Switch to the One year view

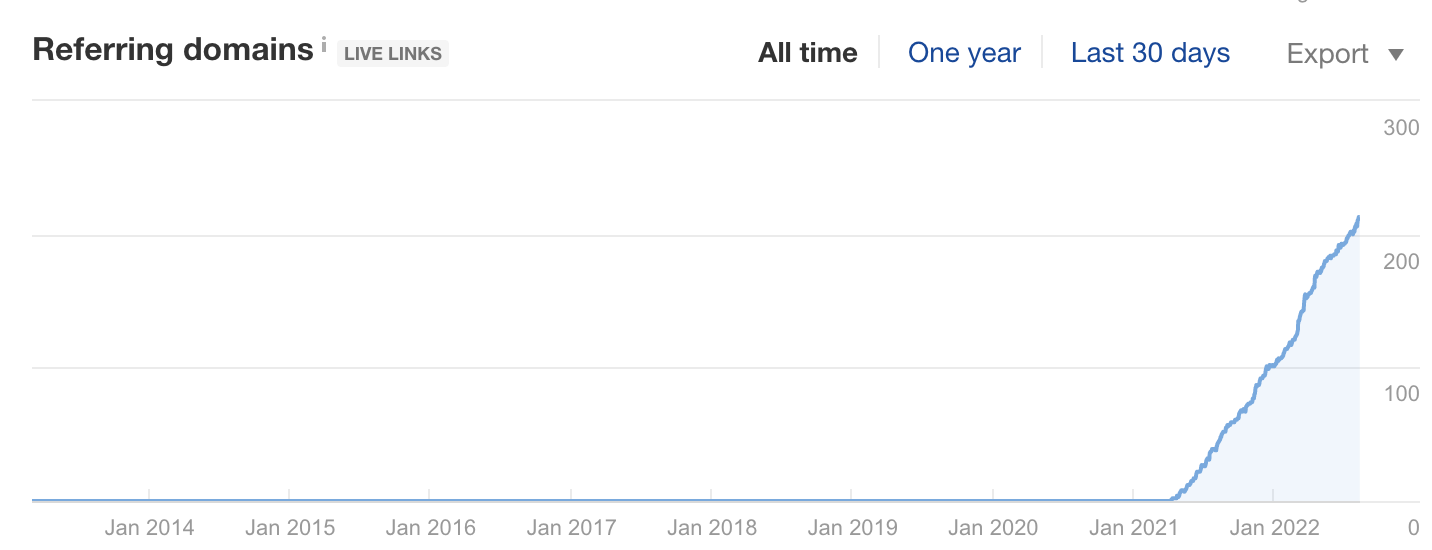tap(964, 53)
